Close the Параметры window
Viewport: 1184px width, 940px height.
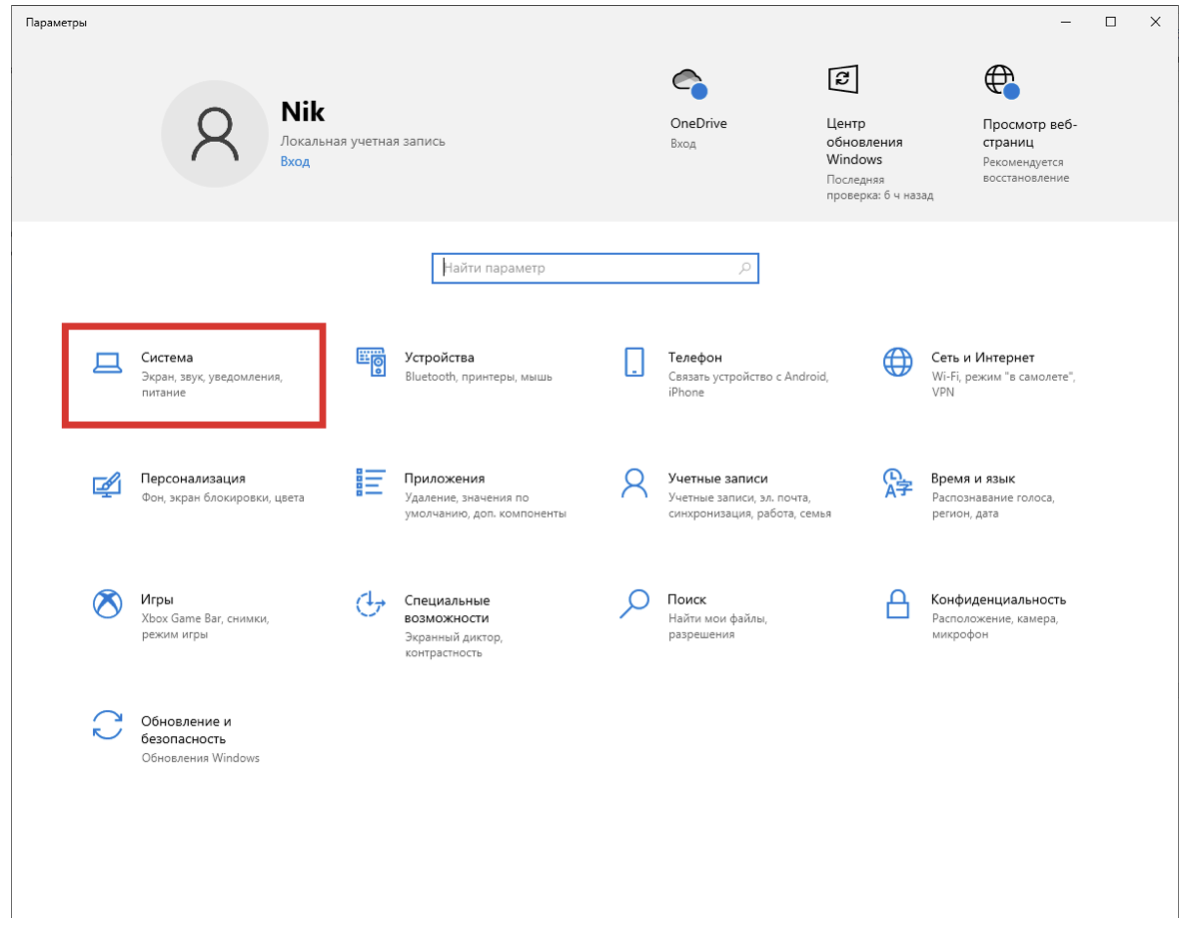click(1155, 22)
